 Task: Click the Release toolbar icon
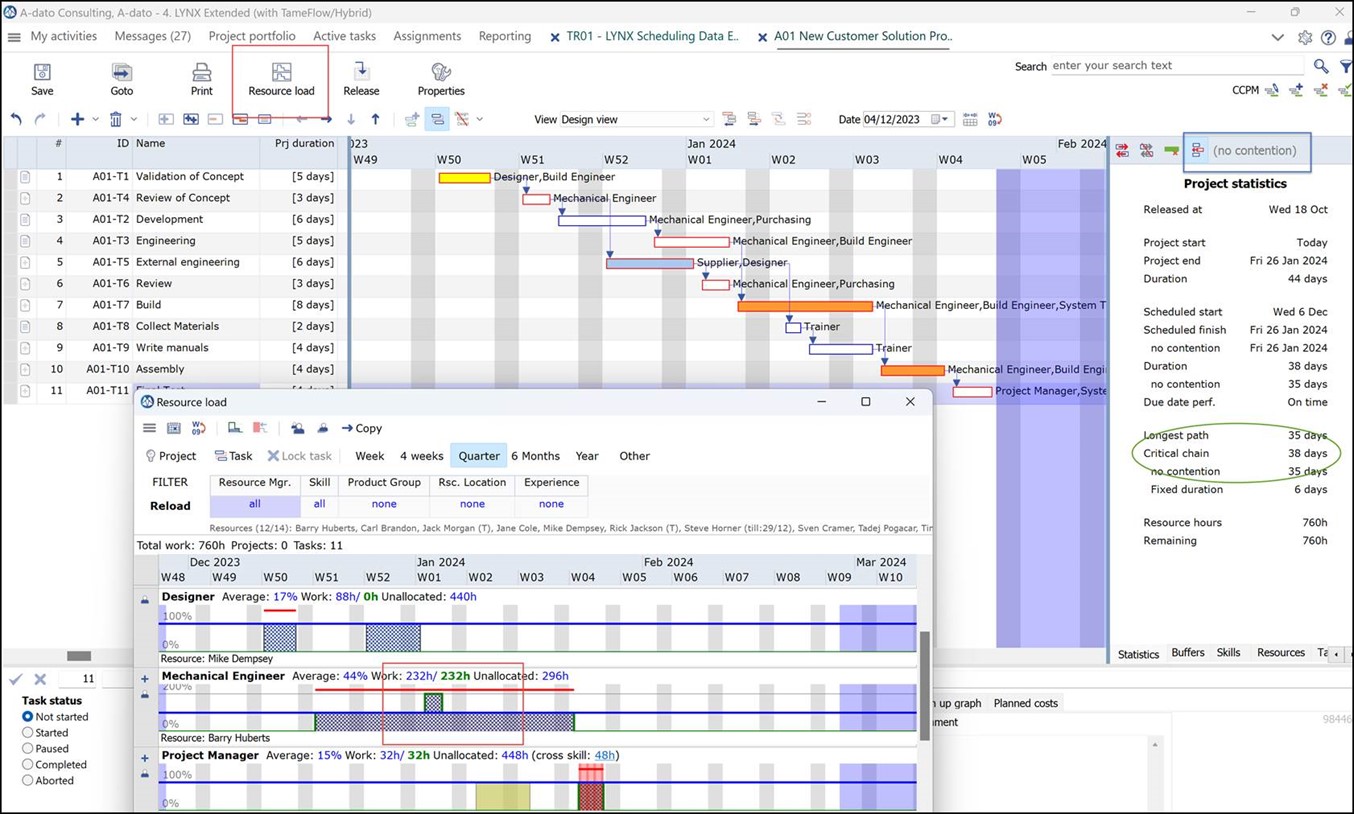tap(361, 79)
